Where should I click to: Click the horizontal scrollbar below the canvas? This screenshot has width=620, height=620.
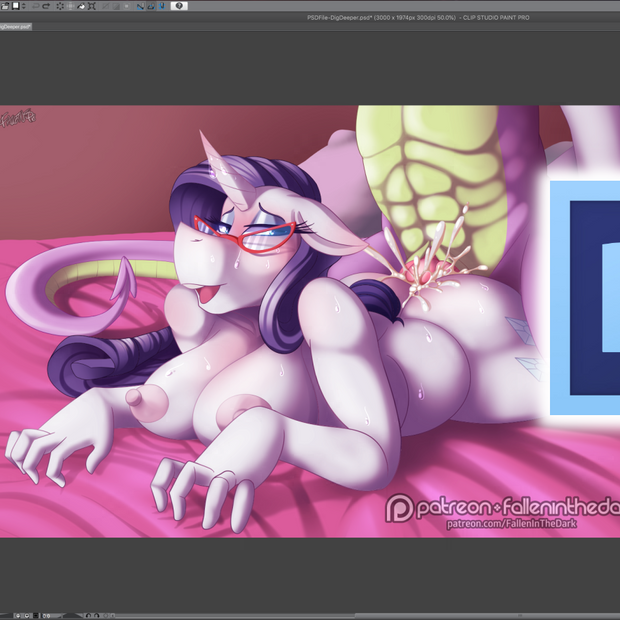(x=368, y=616)
